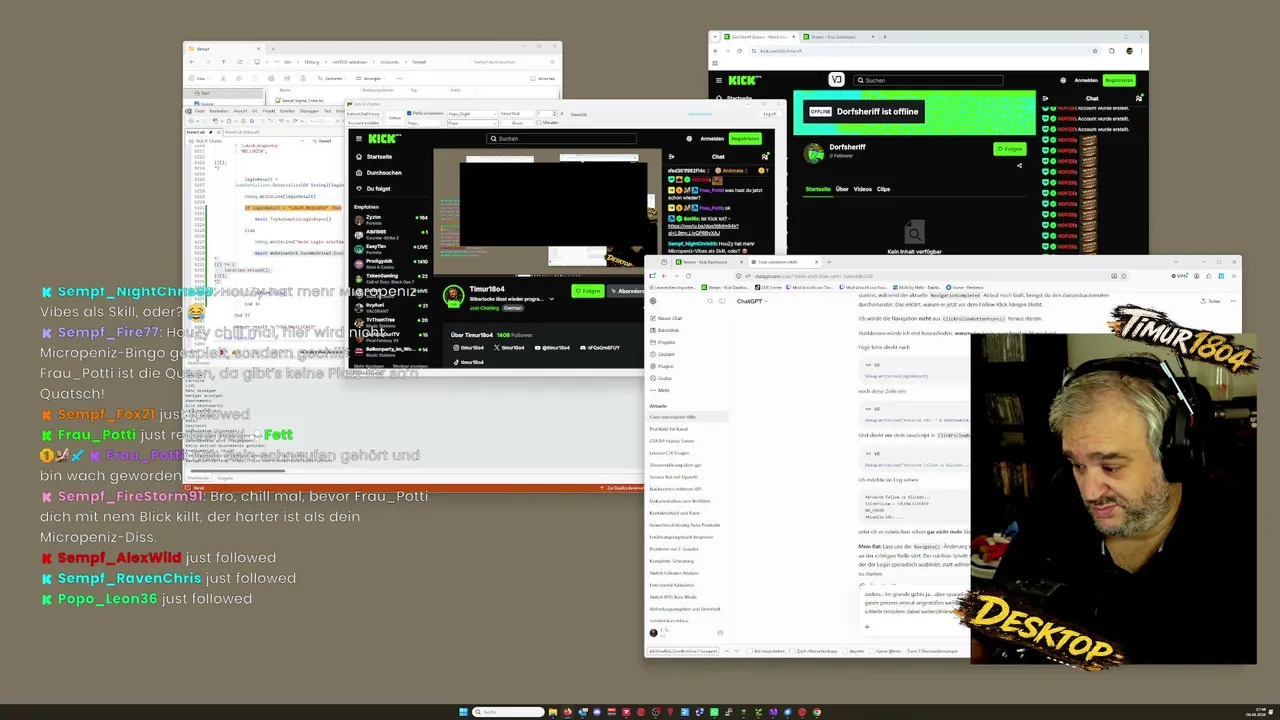1280x720 pixels.
Task: Click the VJ icon beside Kick search in Chrome
Action: point(837,80)
